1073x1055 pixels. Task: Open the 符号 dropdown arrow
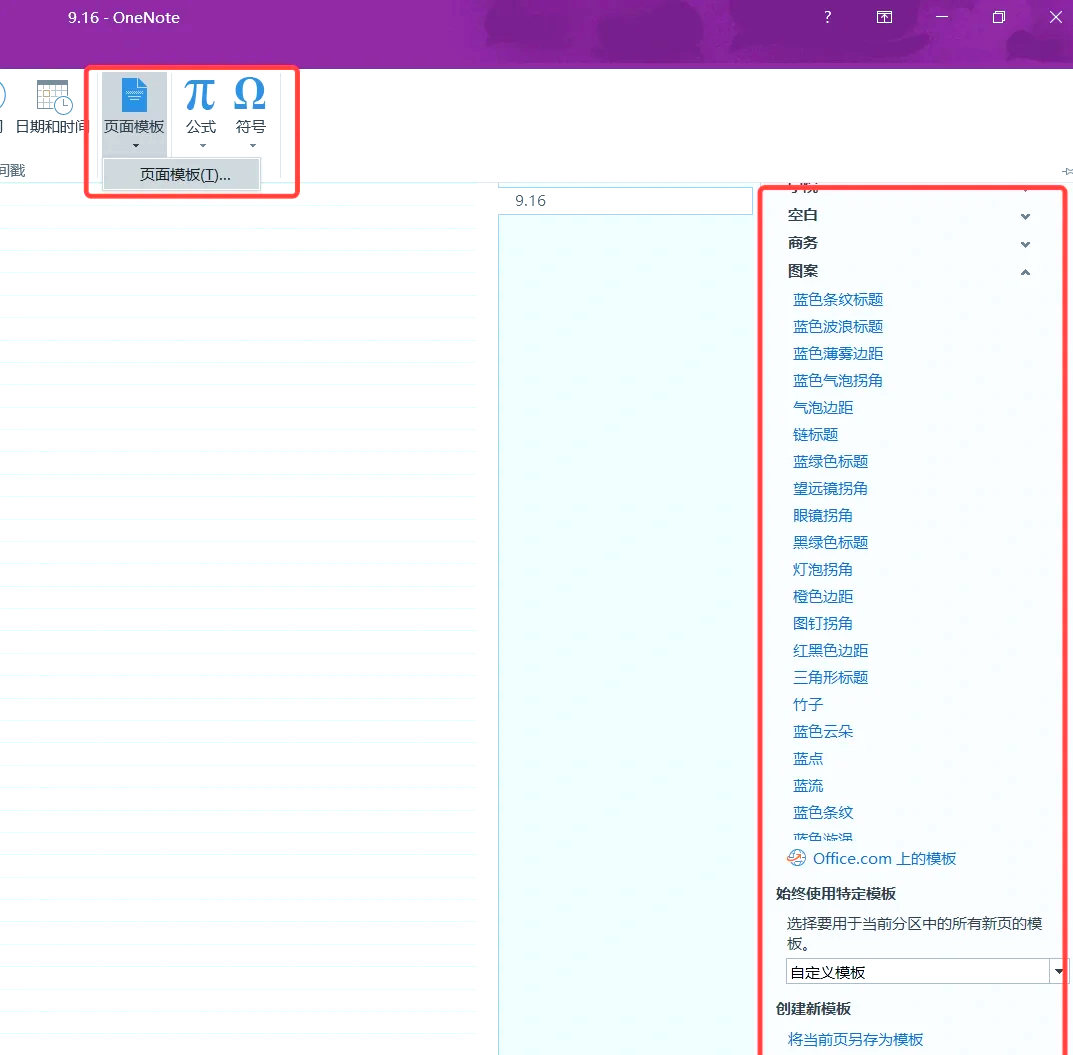pos(251,144)
